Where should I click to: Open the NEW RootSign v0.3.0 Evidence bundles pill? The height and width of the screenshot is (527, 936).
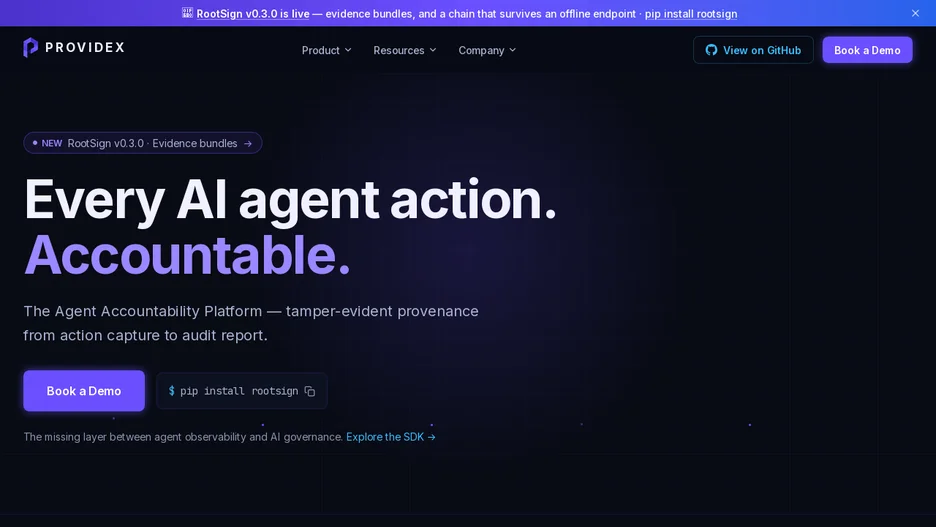click(x=143, y=143)
